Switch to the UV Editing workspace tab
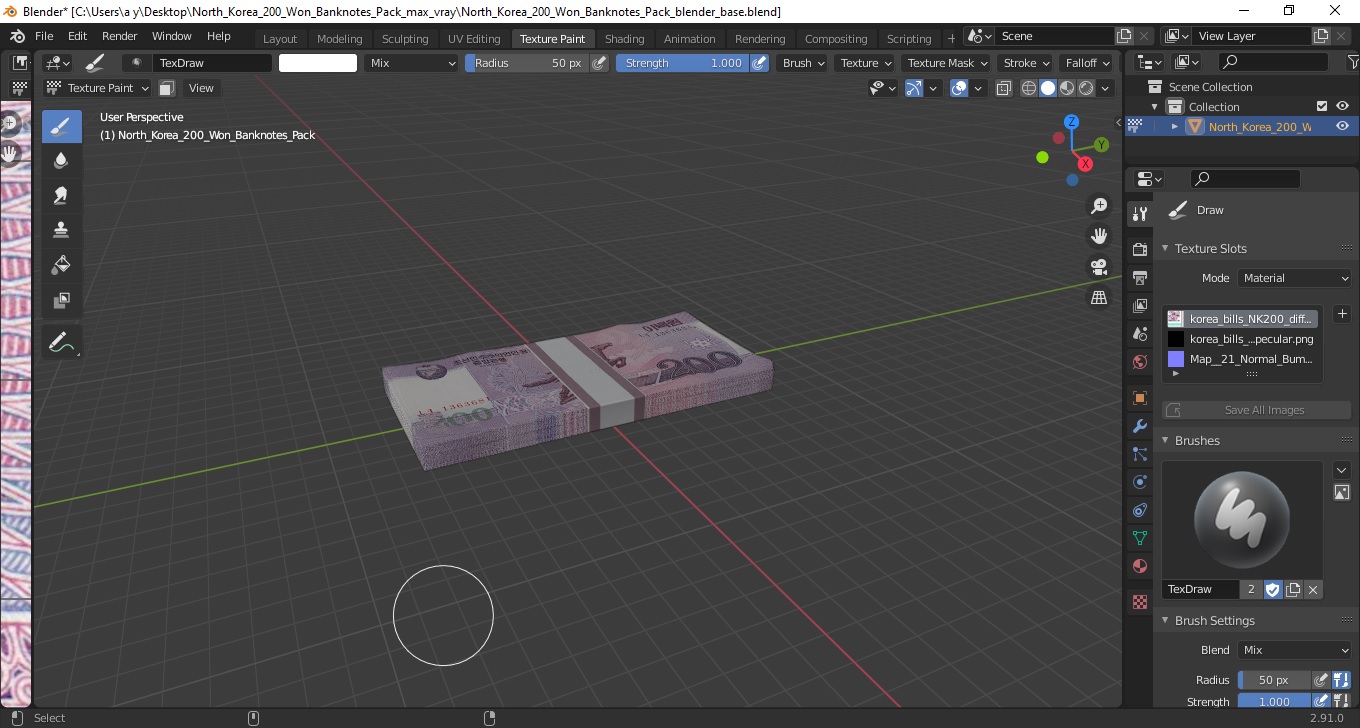 pos(474,39)
